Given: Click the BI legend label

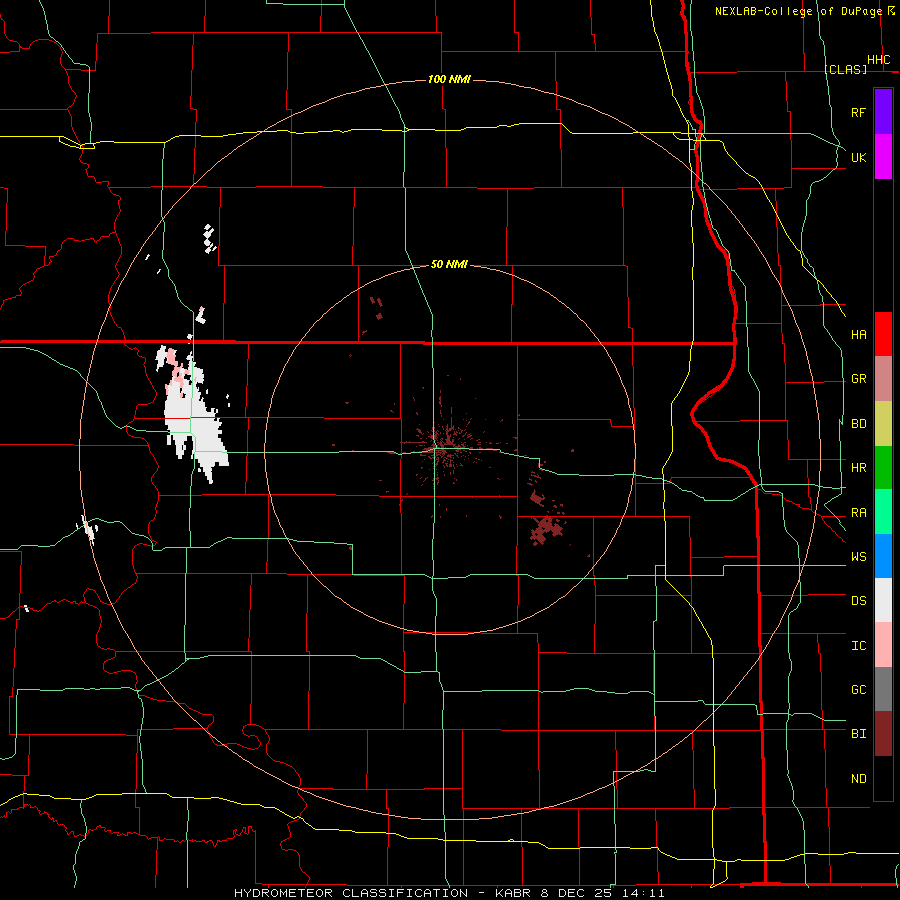Looking at the screenshot, I should (858, 734).
